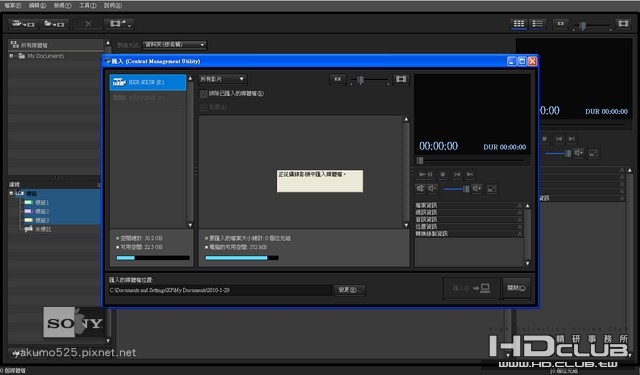Screen dimensions: 640x375
Task: Click down arrow of device list scrollbar
Action: [x=190, y=225]
